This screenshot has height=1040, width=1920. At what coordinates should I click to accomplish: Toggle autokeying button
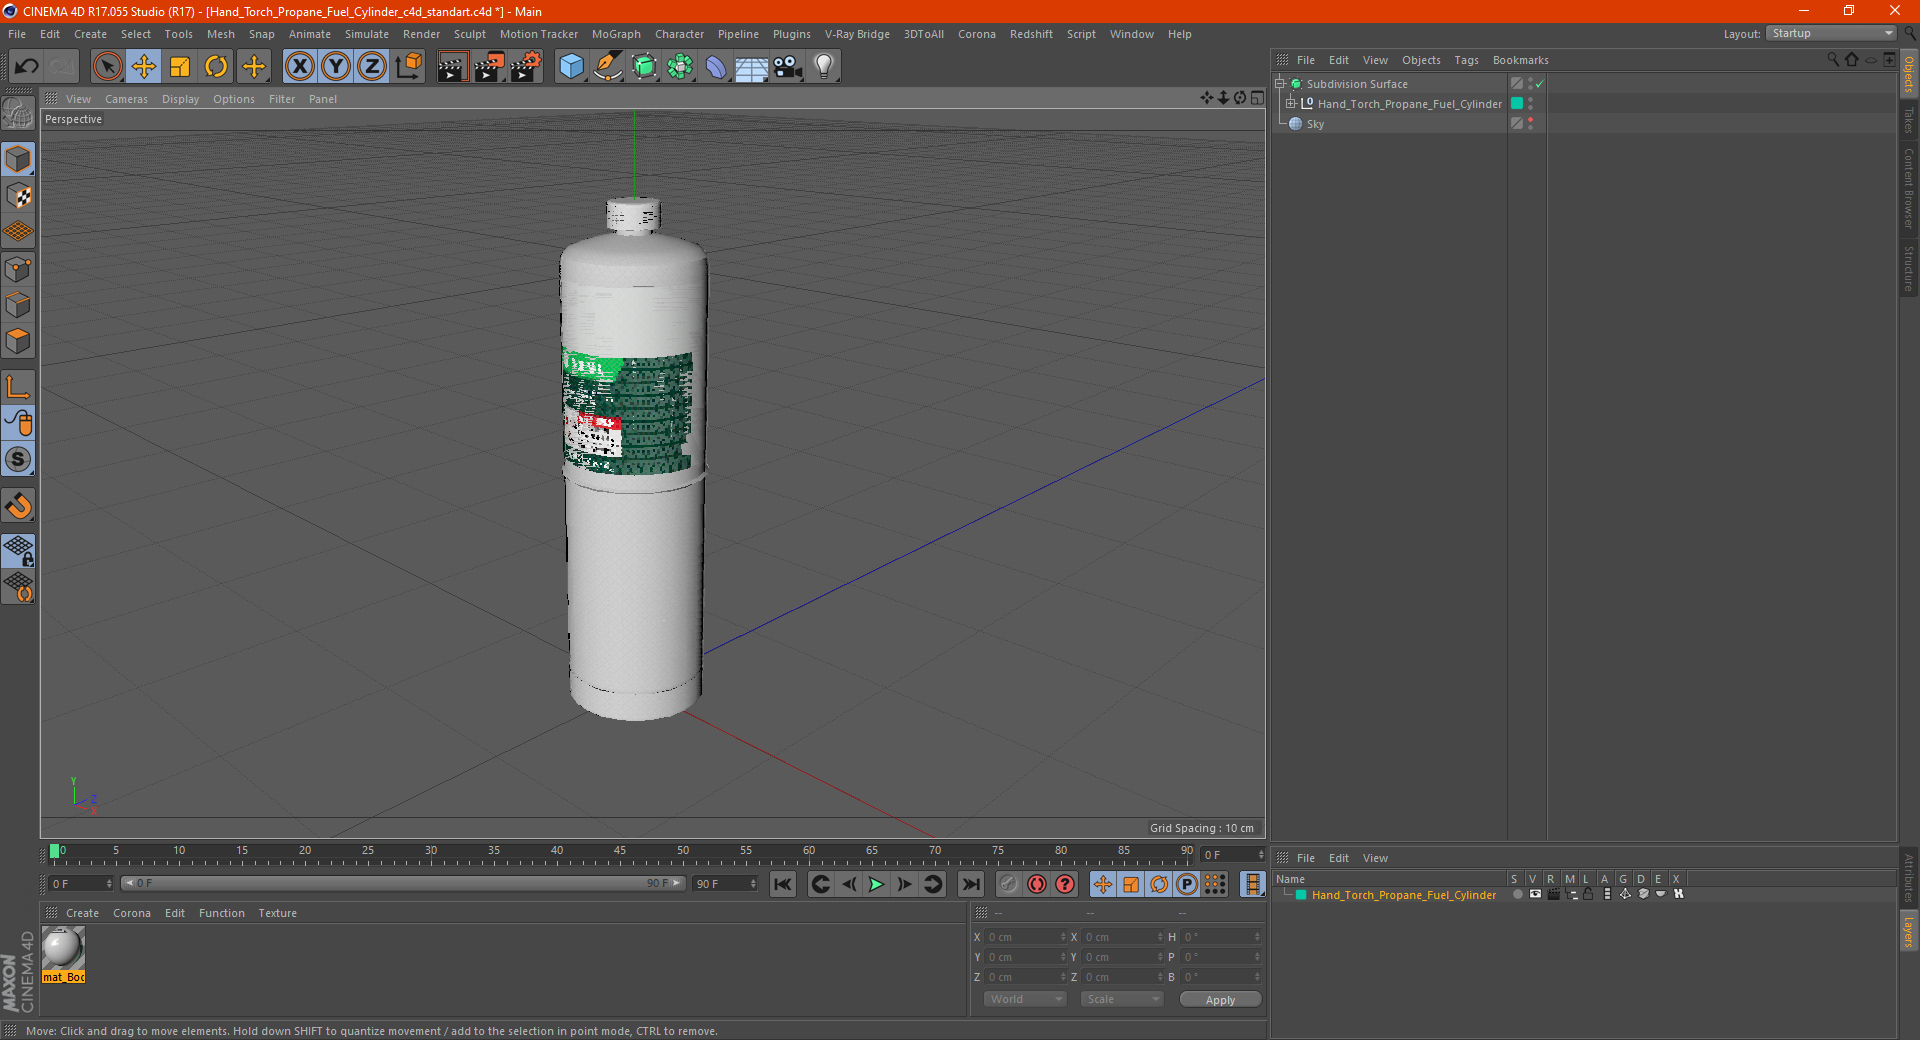[1037, 884]
